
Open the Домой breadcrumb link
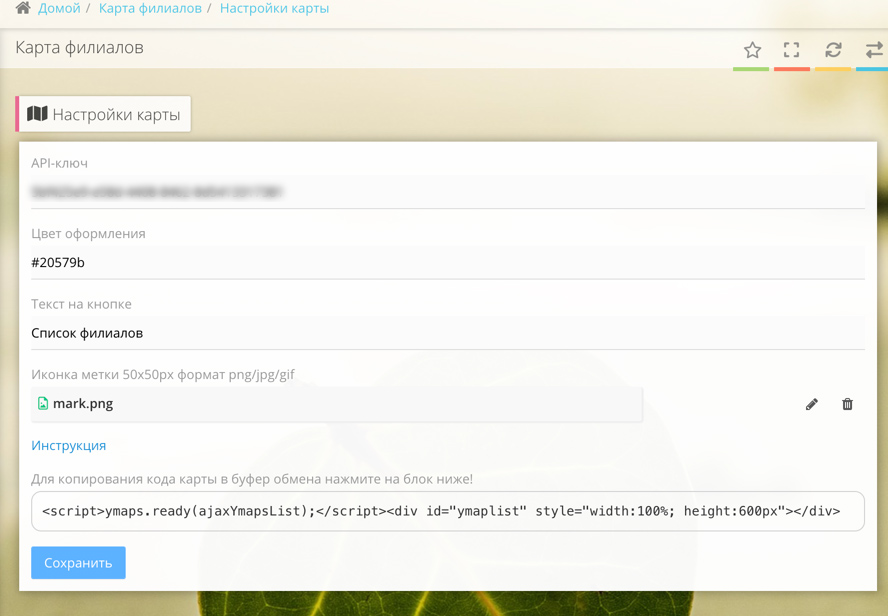pyautogui.click(x=59, y=8)
